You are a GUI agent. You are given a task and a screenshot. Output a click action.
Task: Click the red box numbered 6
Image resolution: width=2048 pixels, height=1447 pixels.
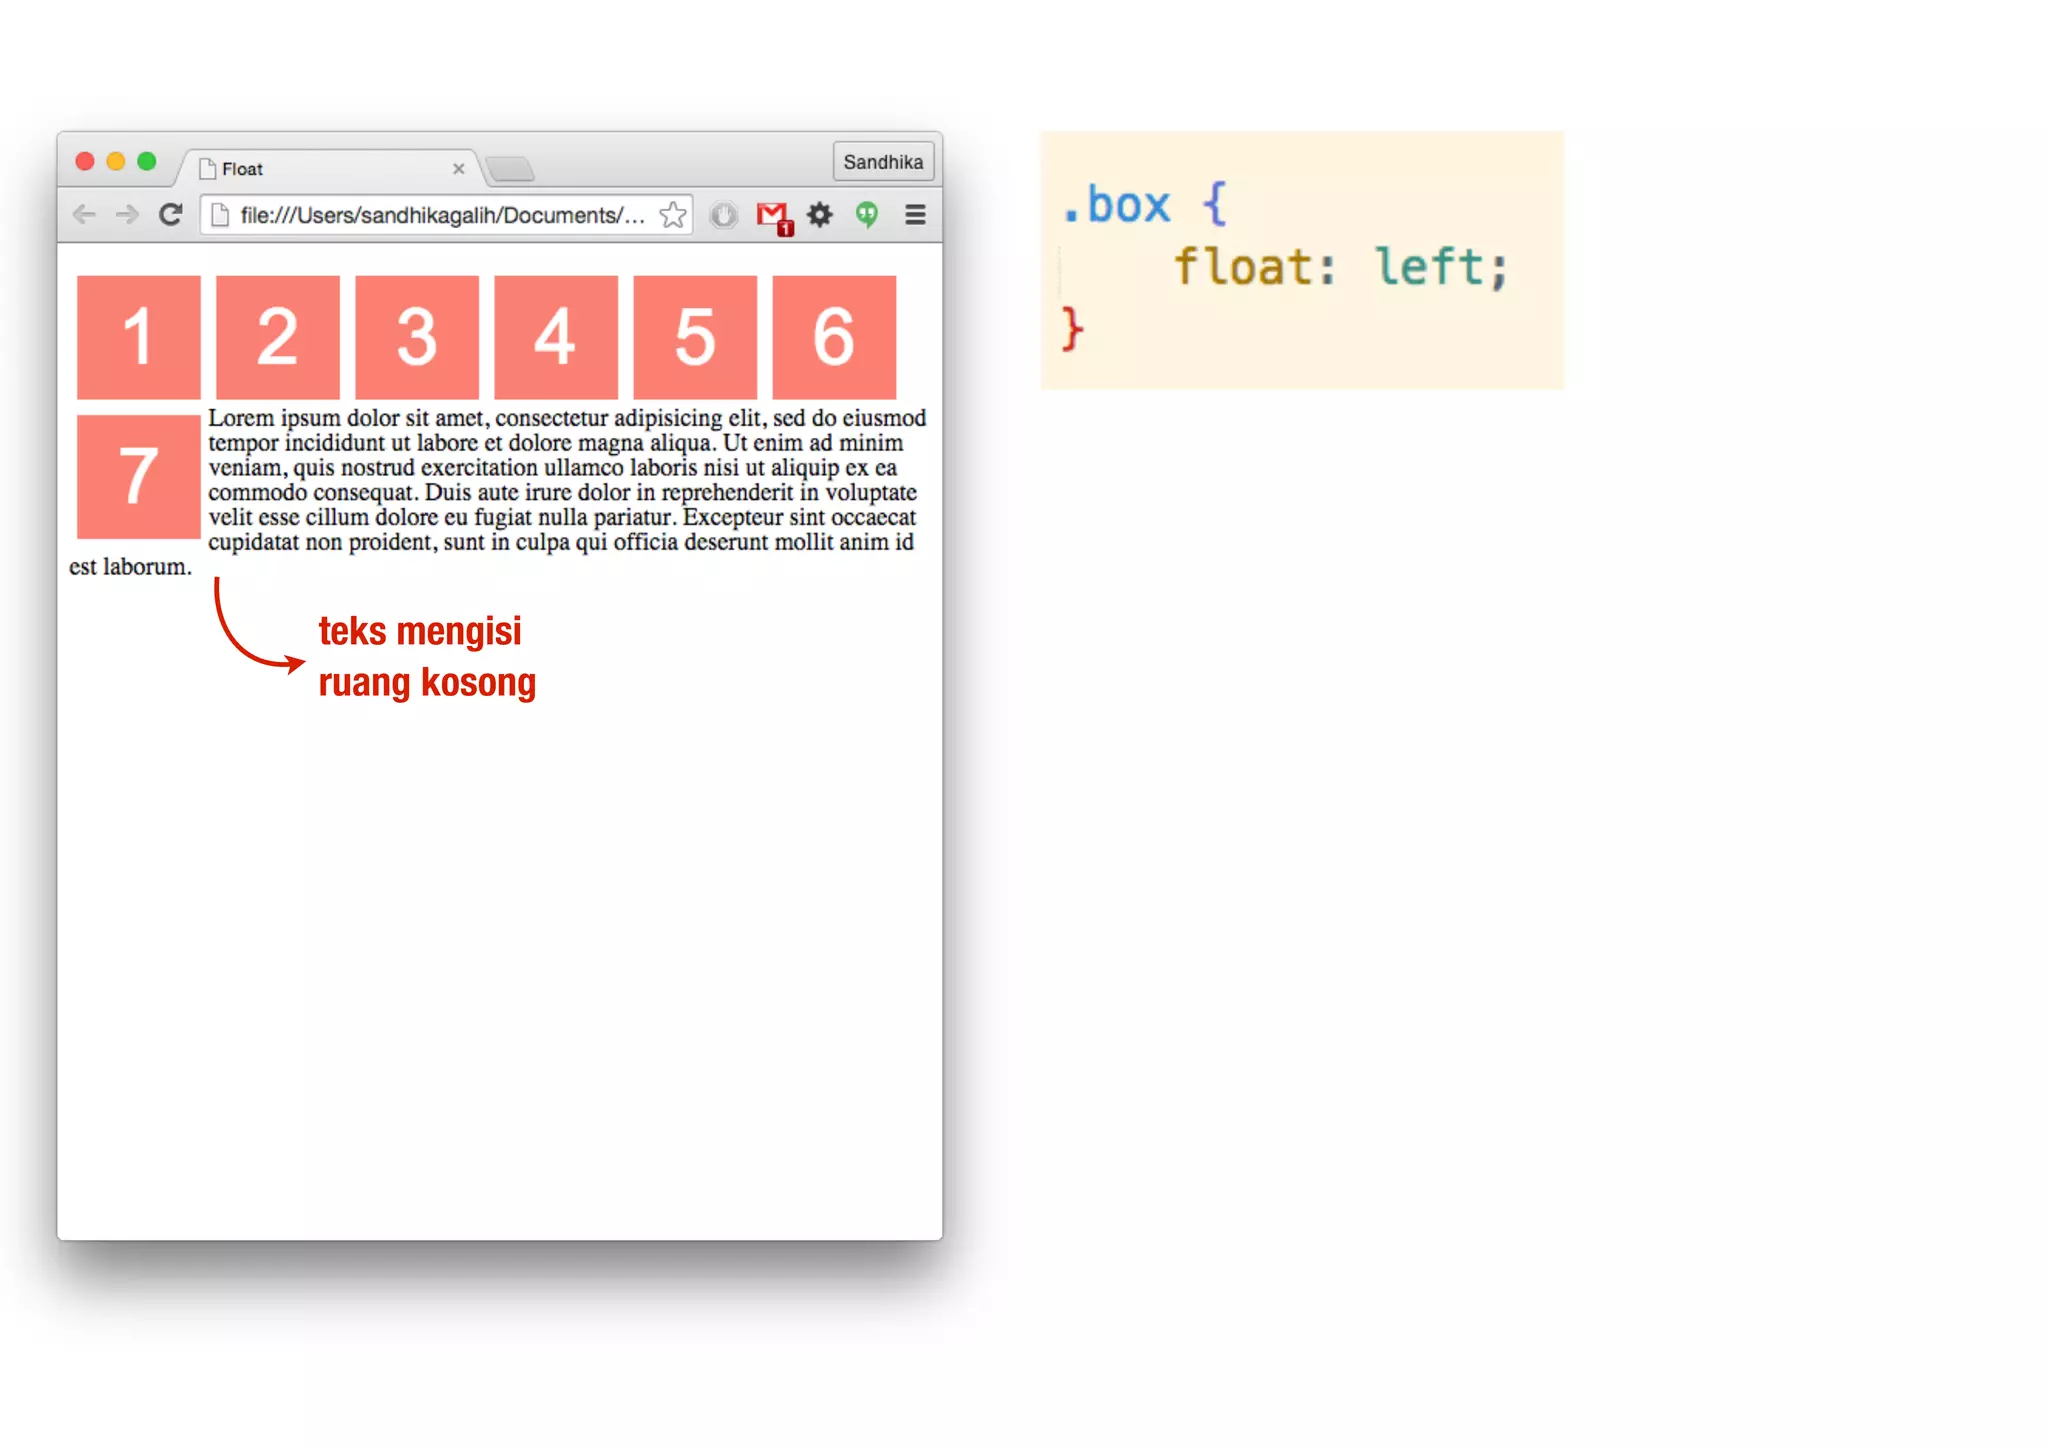[x=834, y=337]
